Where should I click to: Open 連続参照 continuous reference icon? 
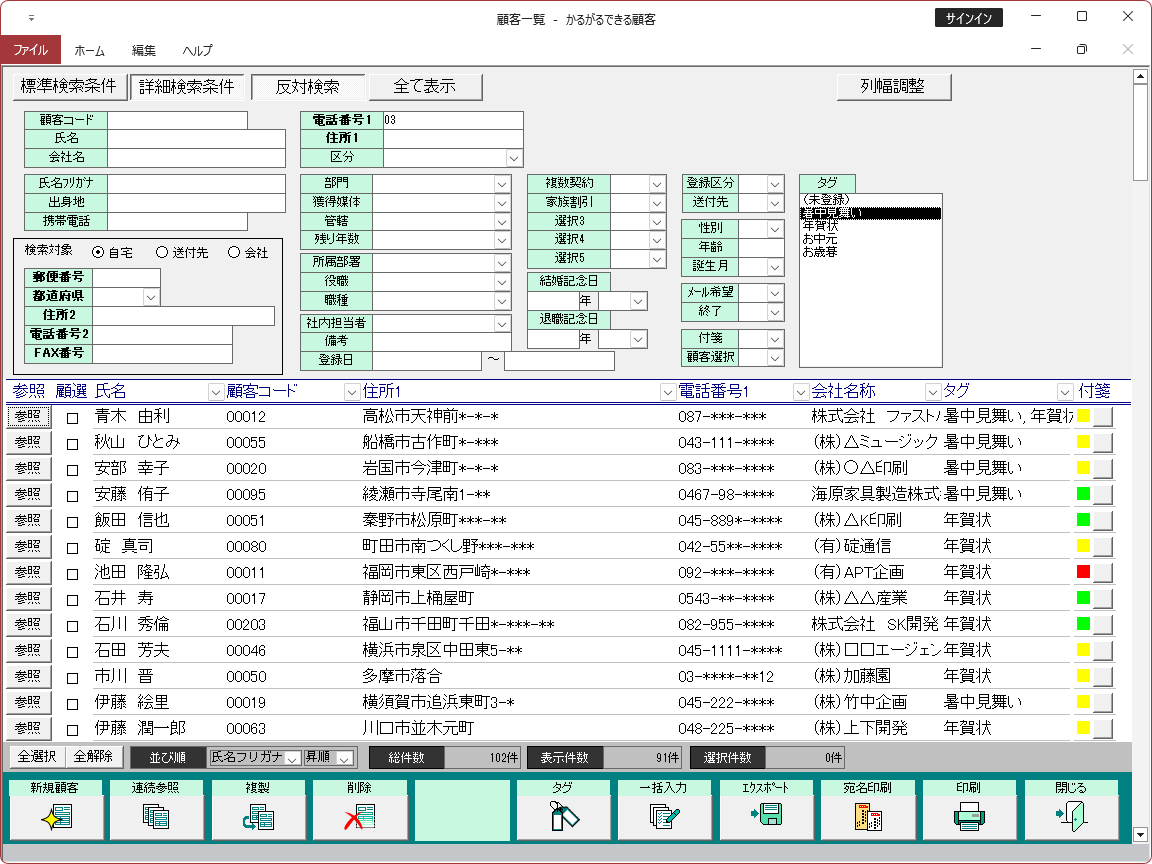pos(156,817)
